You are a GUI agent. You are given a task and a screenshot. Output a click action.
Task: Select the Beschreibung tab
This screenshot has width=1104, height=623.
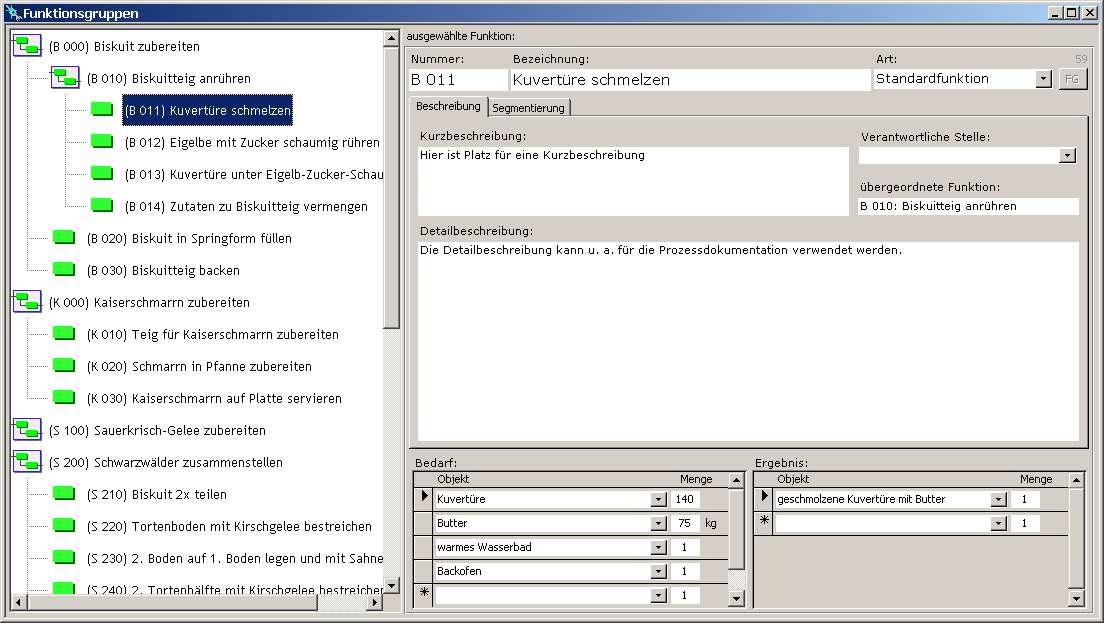point(448,106)
